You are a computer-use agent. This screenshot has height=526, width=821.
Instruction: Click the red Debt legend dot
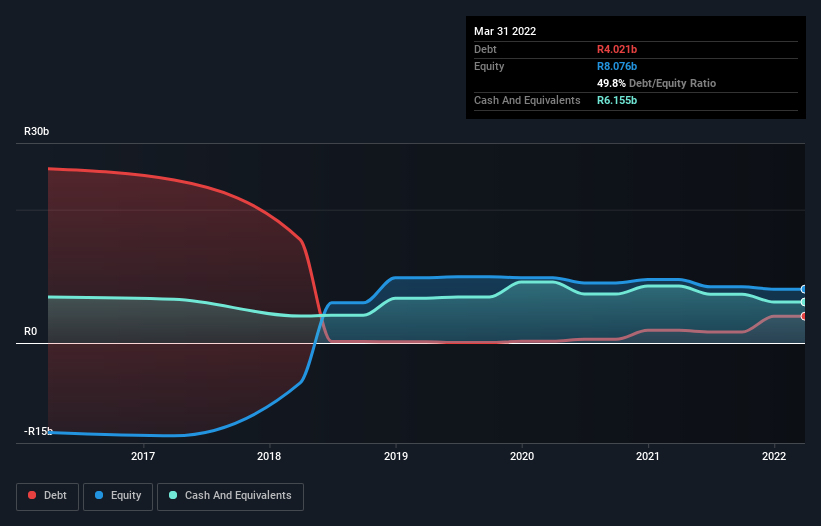coord(32,495)
